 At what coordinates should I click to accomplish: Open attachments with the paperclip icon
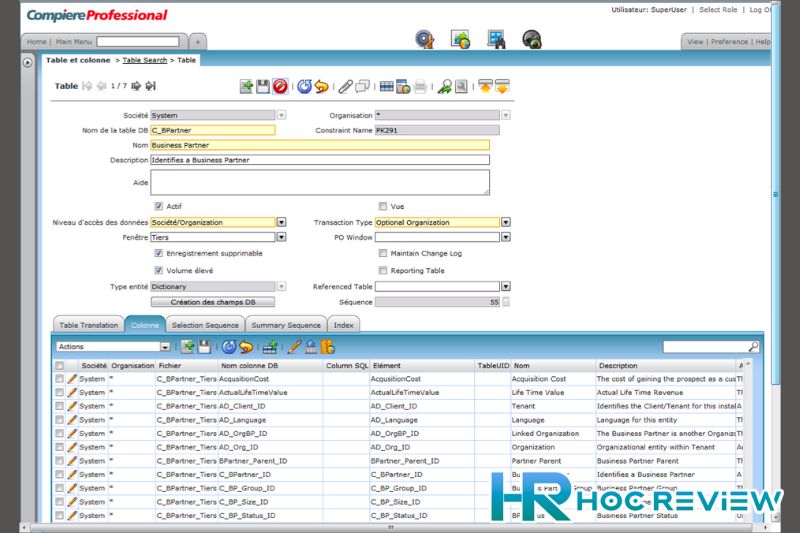tap(345, 86)
